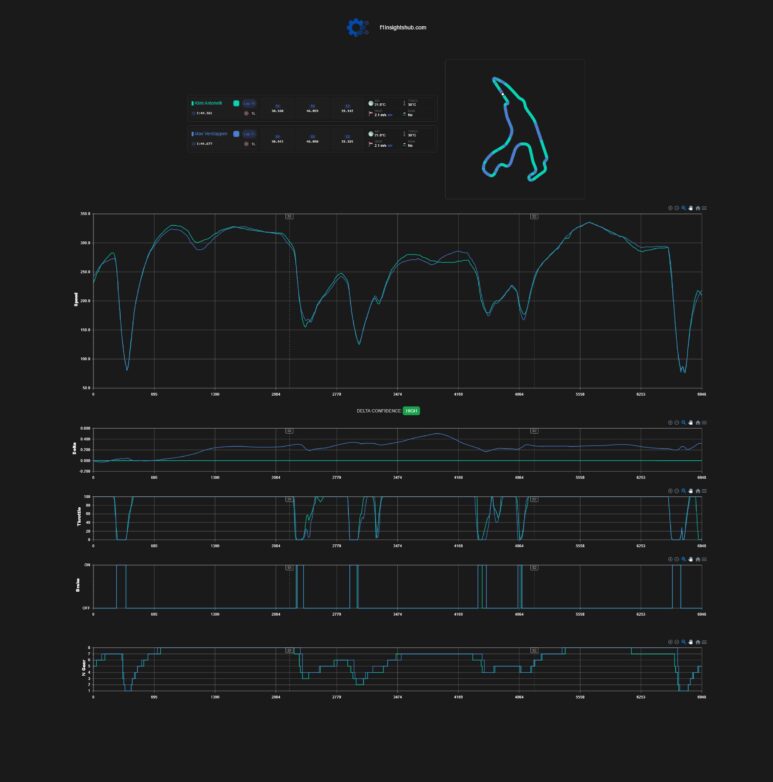Open the f1insightshub.com link

click(402, 27)
